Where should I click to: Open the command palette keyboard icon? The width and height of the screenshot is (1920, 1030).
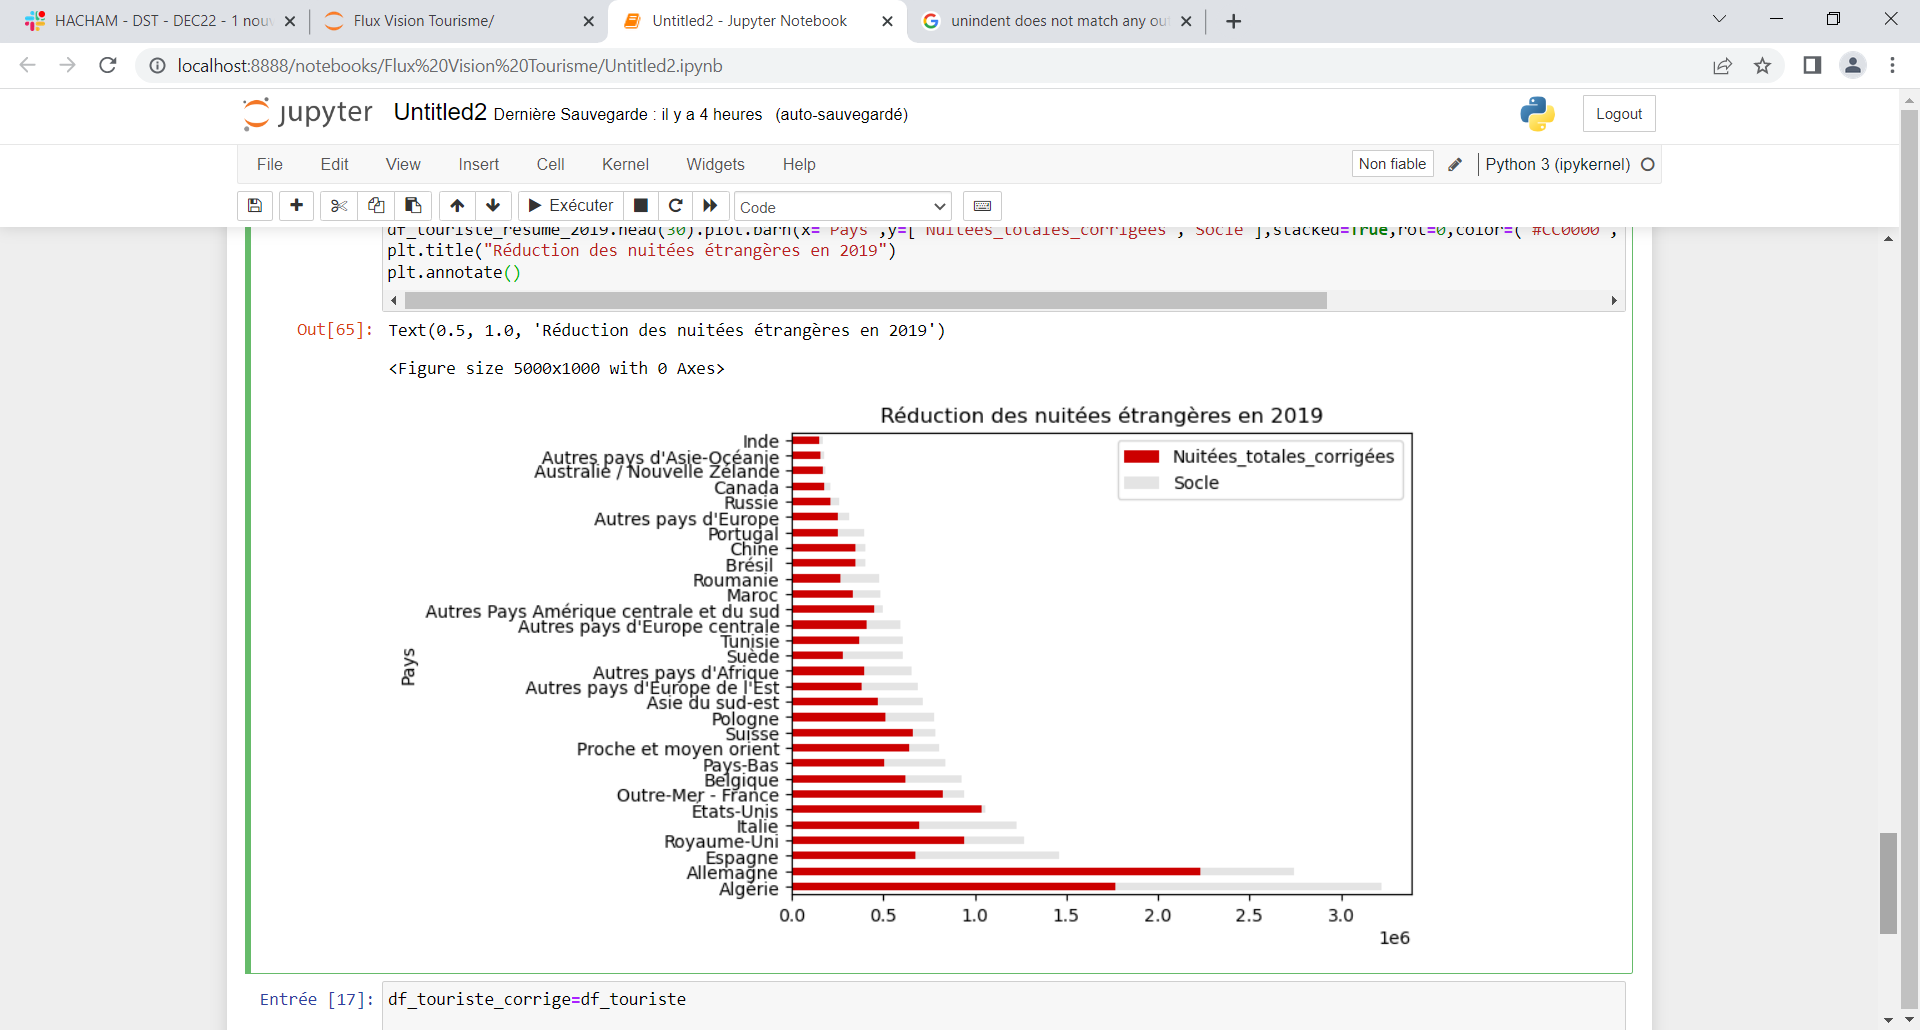(982, 206)
